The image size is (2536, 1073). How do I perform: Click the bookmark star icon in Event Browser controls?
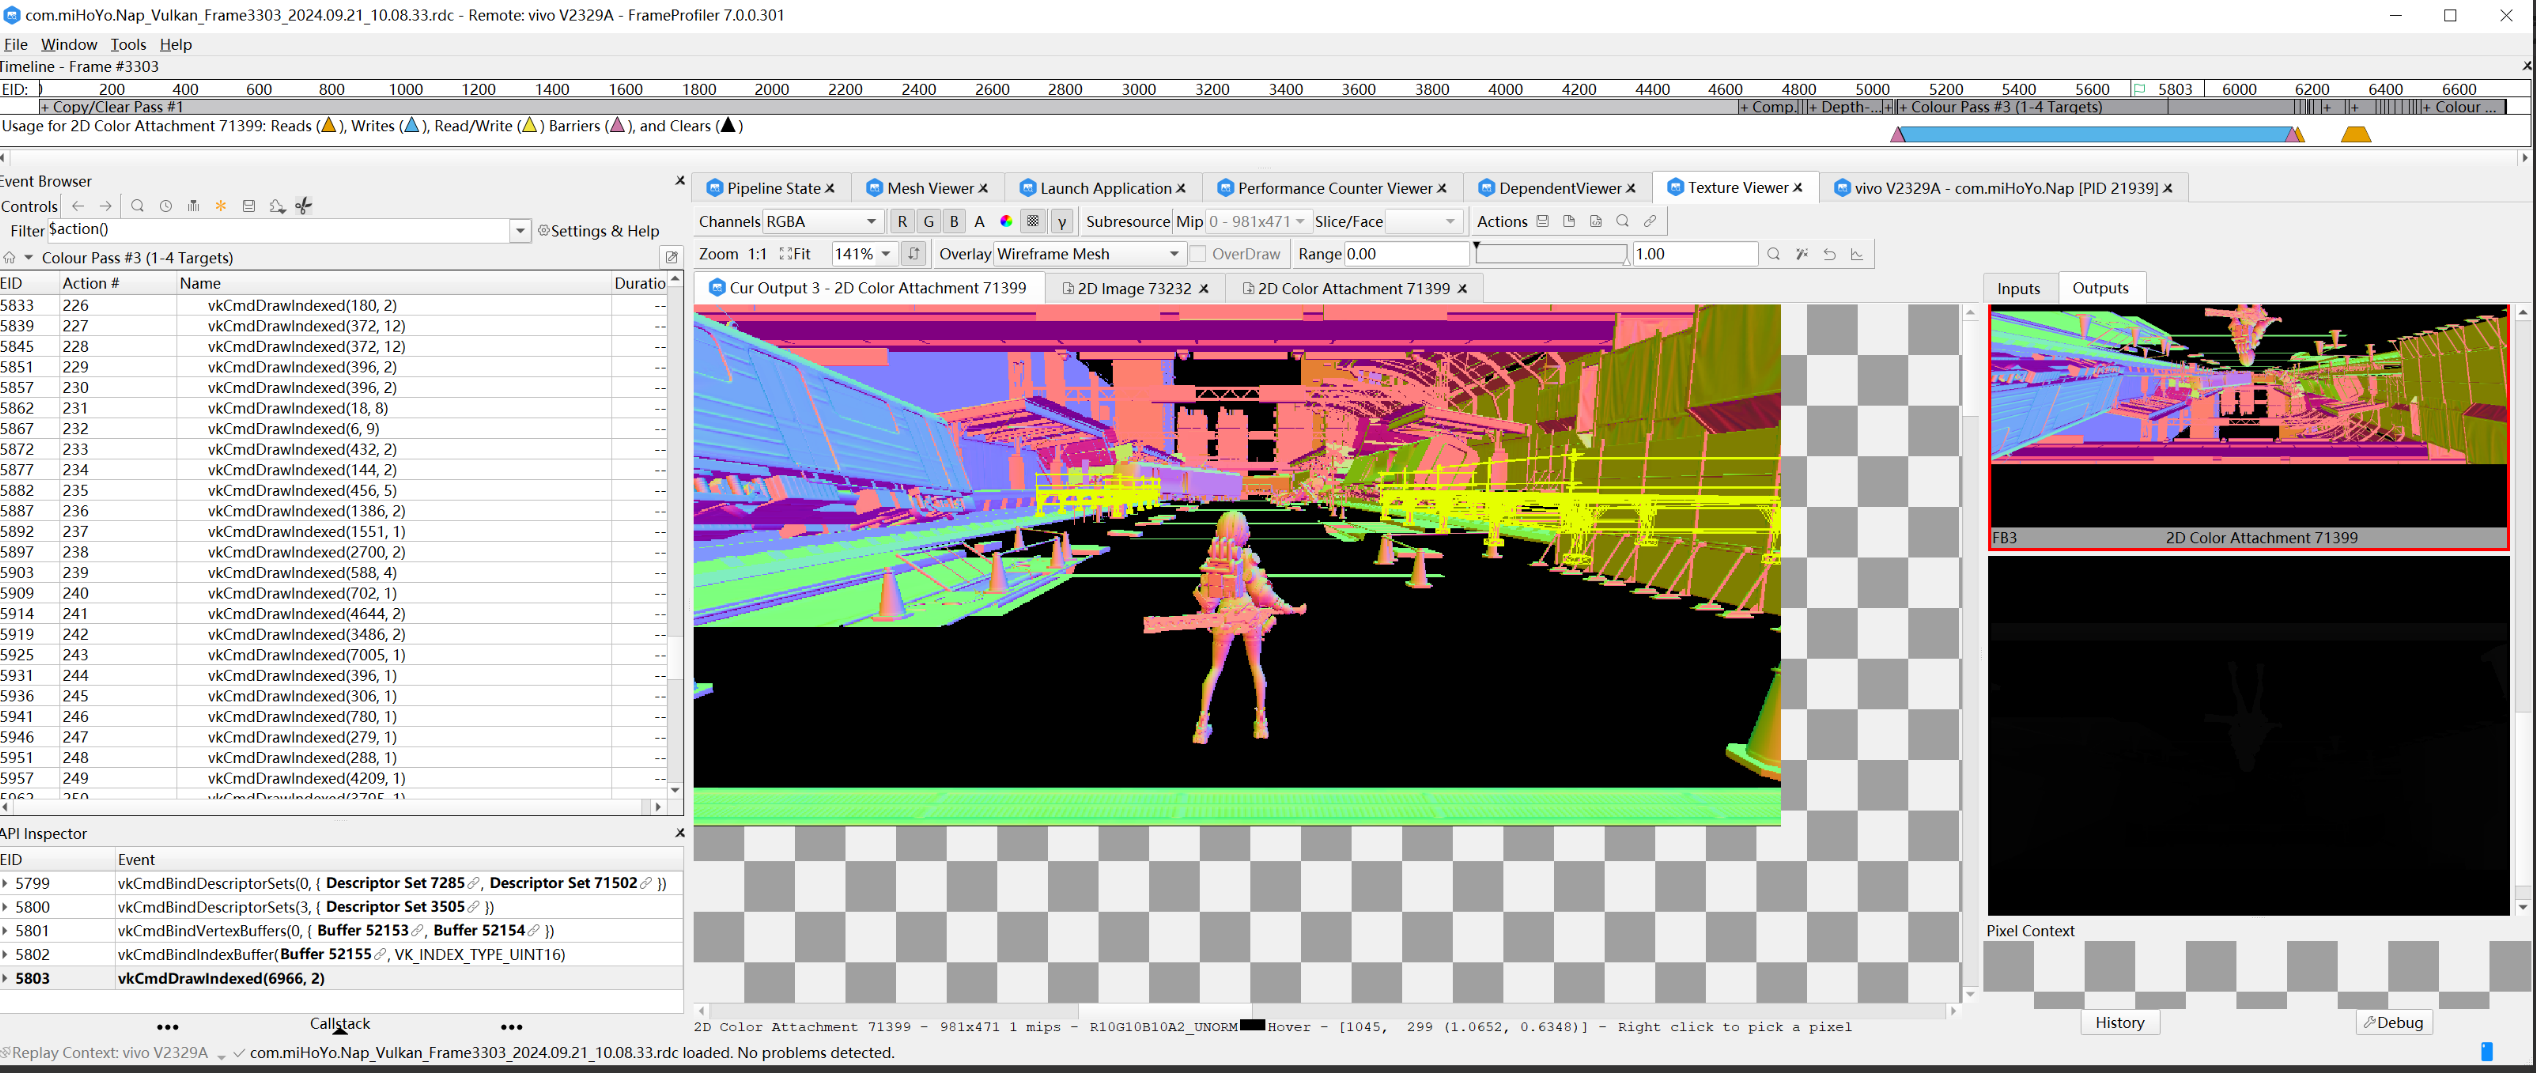click(x=220, y=206)
